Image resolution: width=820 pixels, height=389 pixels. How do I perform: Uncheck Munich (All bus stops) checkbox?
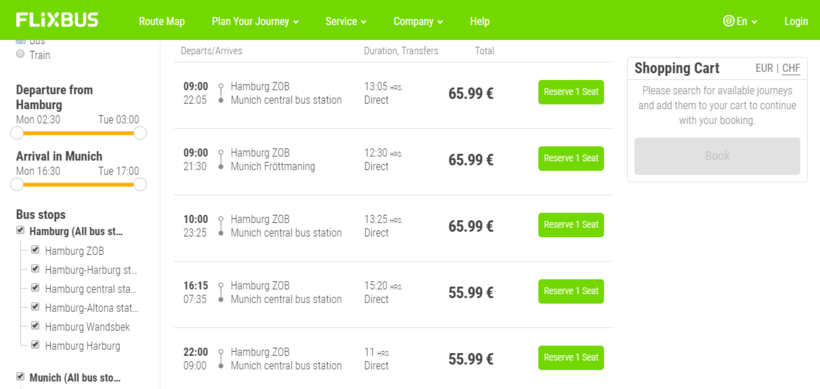pos(20,376)
